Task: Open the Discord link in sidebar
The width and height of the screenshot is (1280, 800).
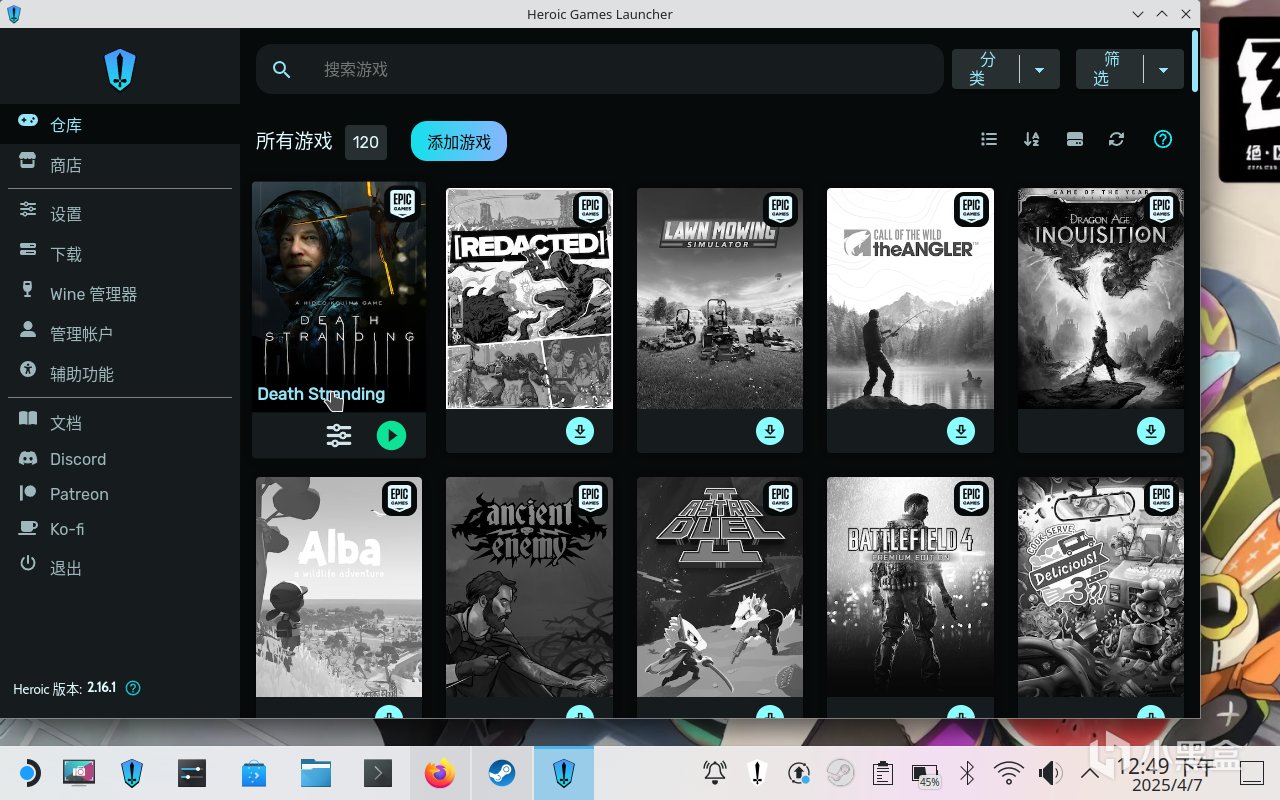Action: click(x=120, y=459)
